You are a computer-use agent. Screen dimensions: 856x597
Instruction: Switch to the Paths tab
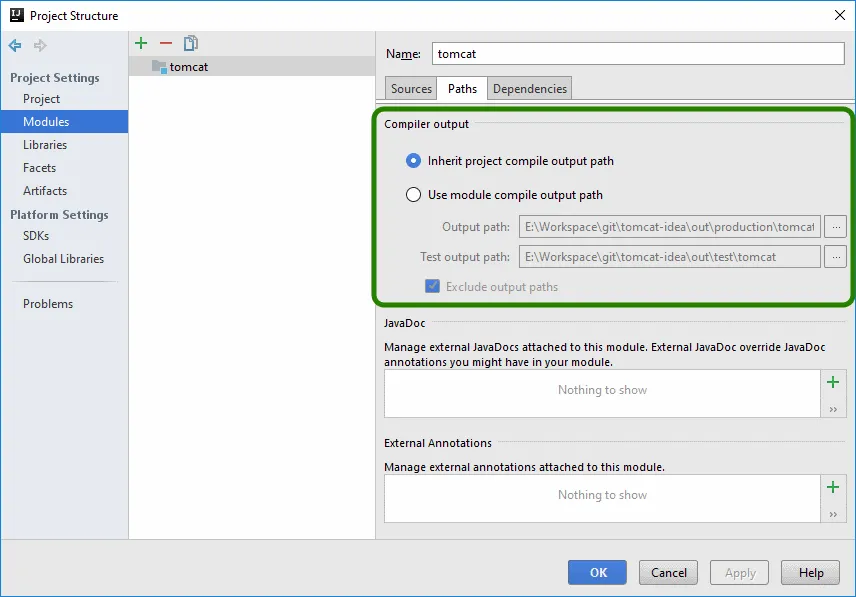[x=462, y=88]
